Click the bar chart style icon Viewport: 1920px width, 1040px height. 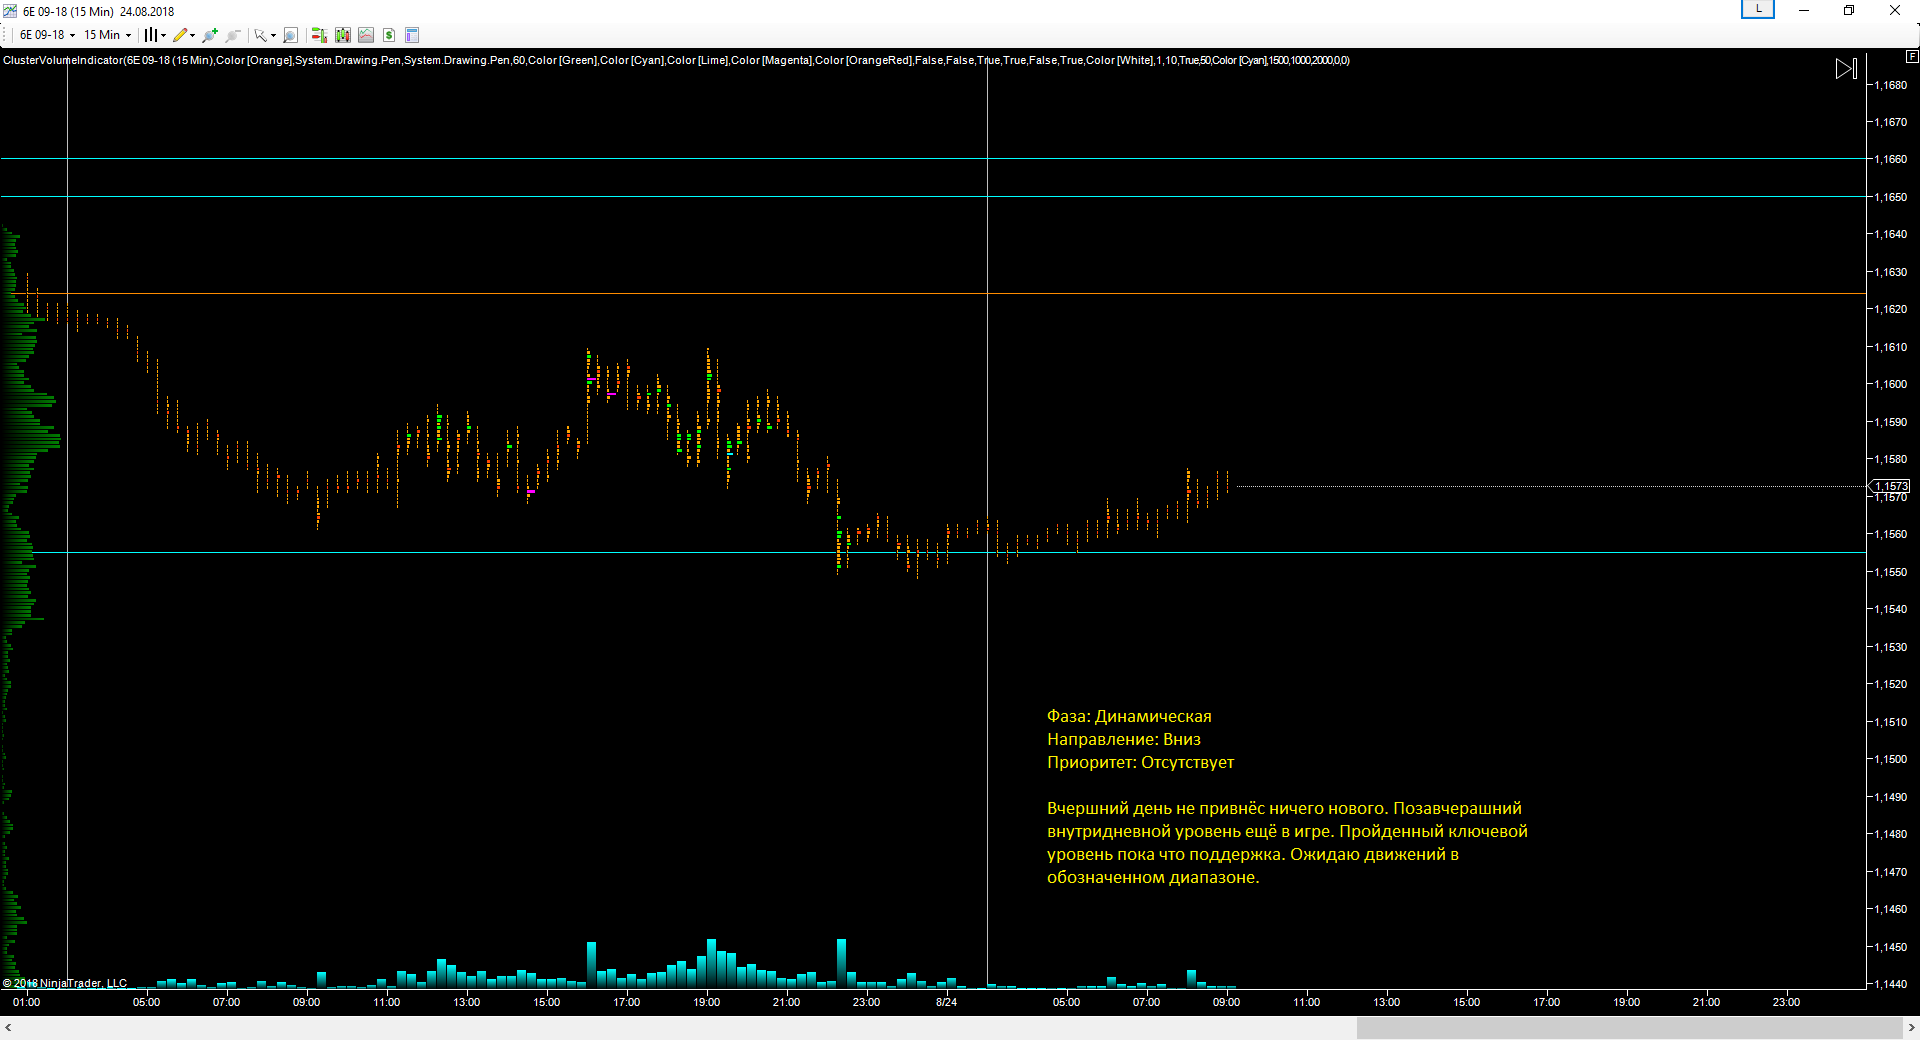point(150,35)
